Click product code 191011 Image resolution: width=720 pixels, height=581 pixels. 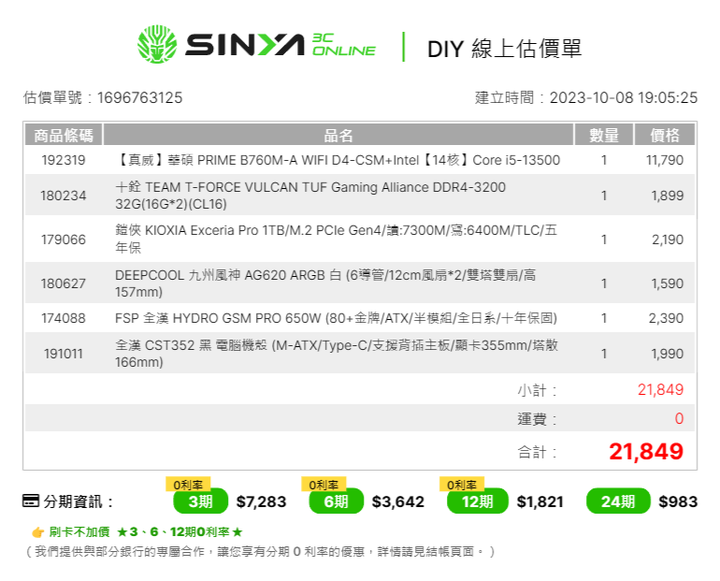click(63, 354)
